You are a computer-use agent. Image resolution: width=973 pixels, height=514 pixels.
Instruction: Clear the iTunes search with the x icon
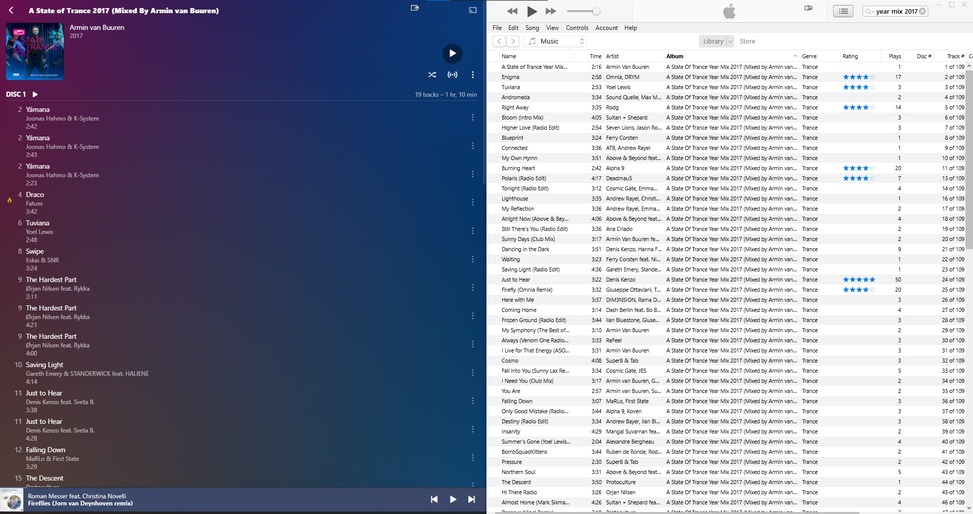(923, 11)
